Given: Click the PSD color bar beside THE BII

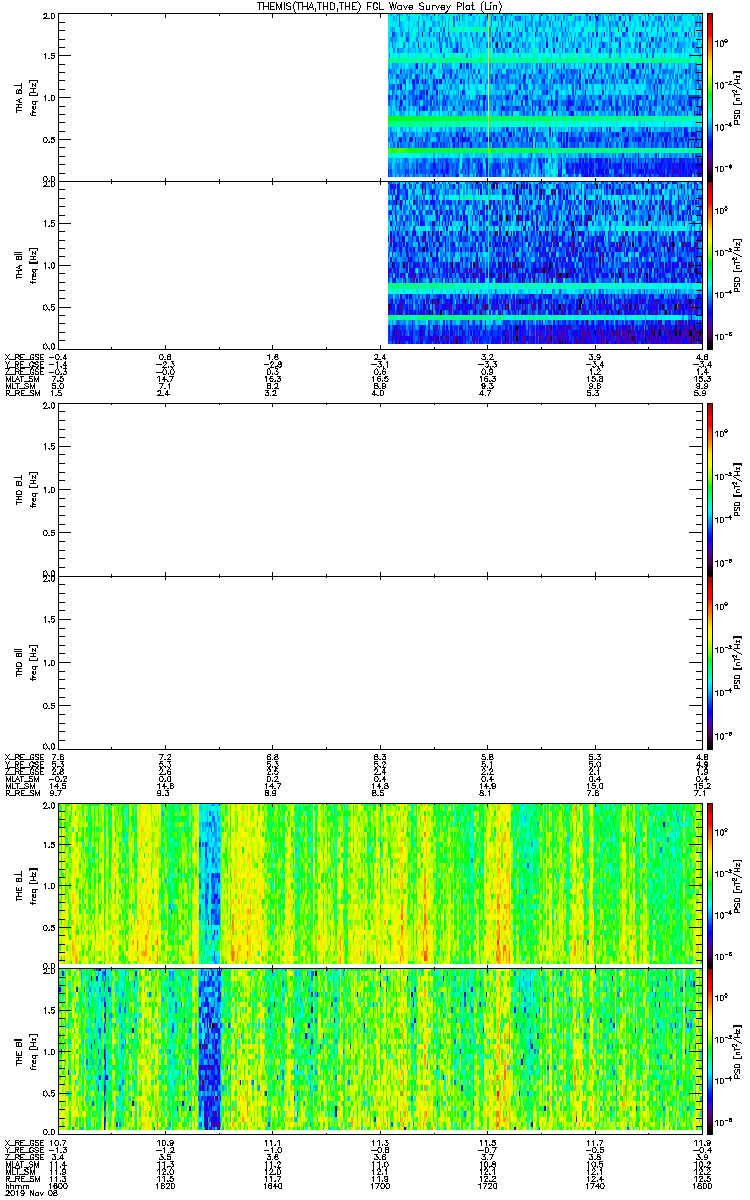Looking at the screenshot, I should (710, 1049).
